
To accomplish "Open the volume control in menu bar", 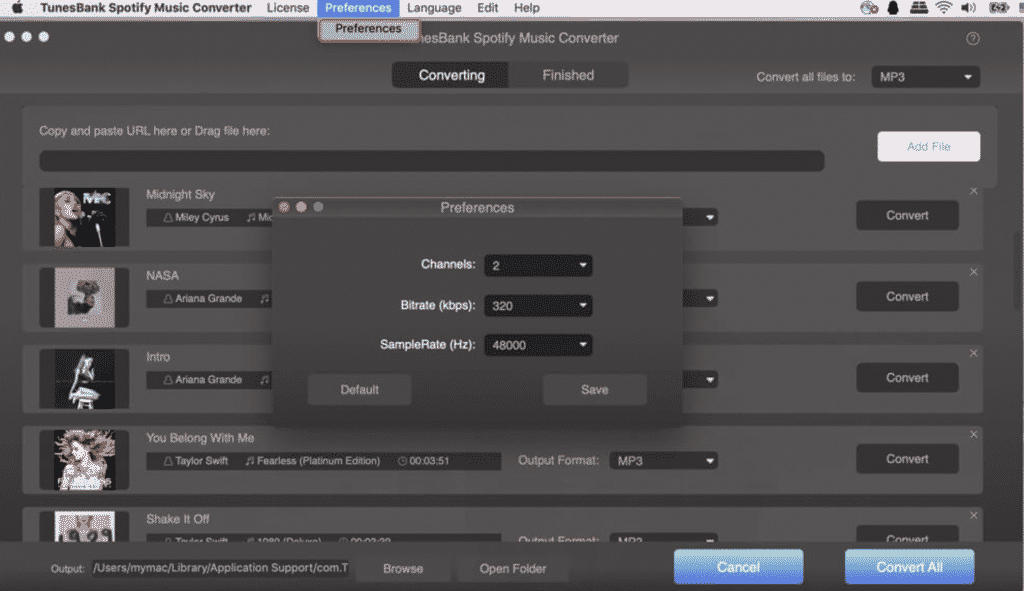I will (x=968, y=8).
